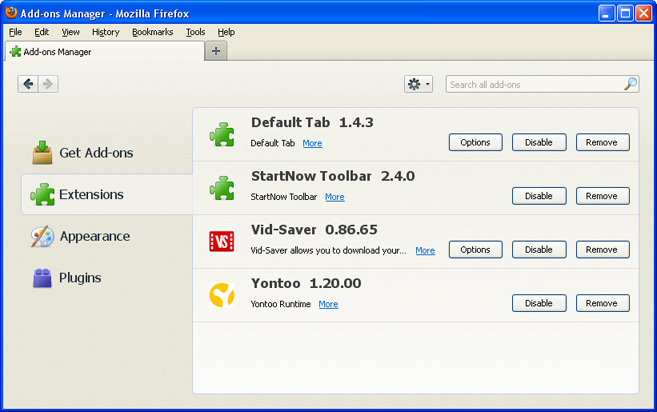
Task: Open Options for Vid-Saver
Action: pos(476,250)
